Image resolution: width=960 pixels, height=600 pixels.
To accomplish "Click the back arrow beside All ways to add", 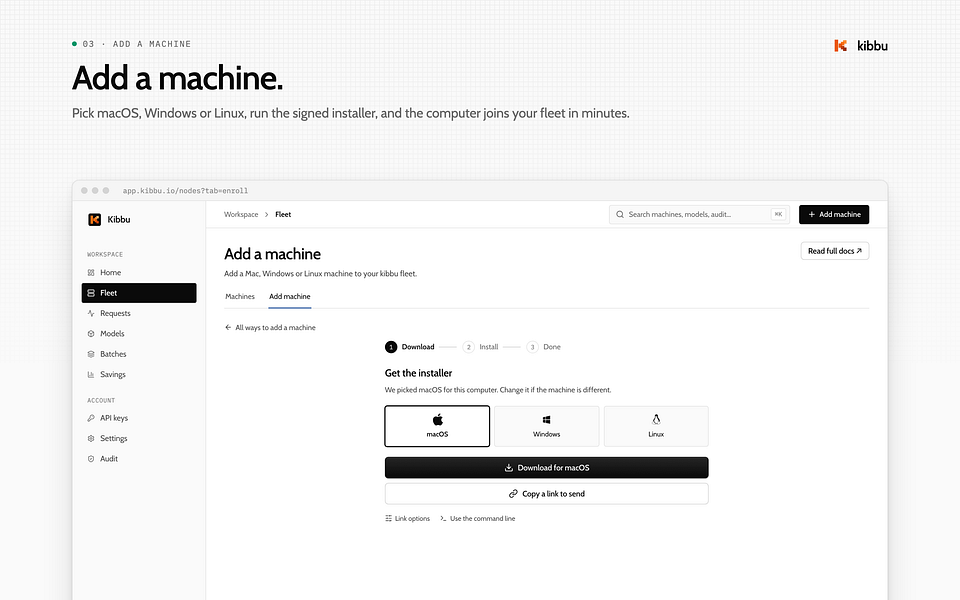I will point(228,328).
